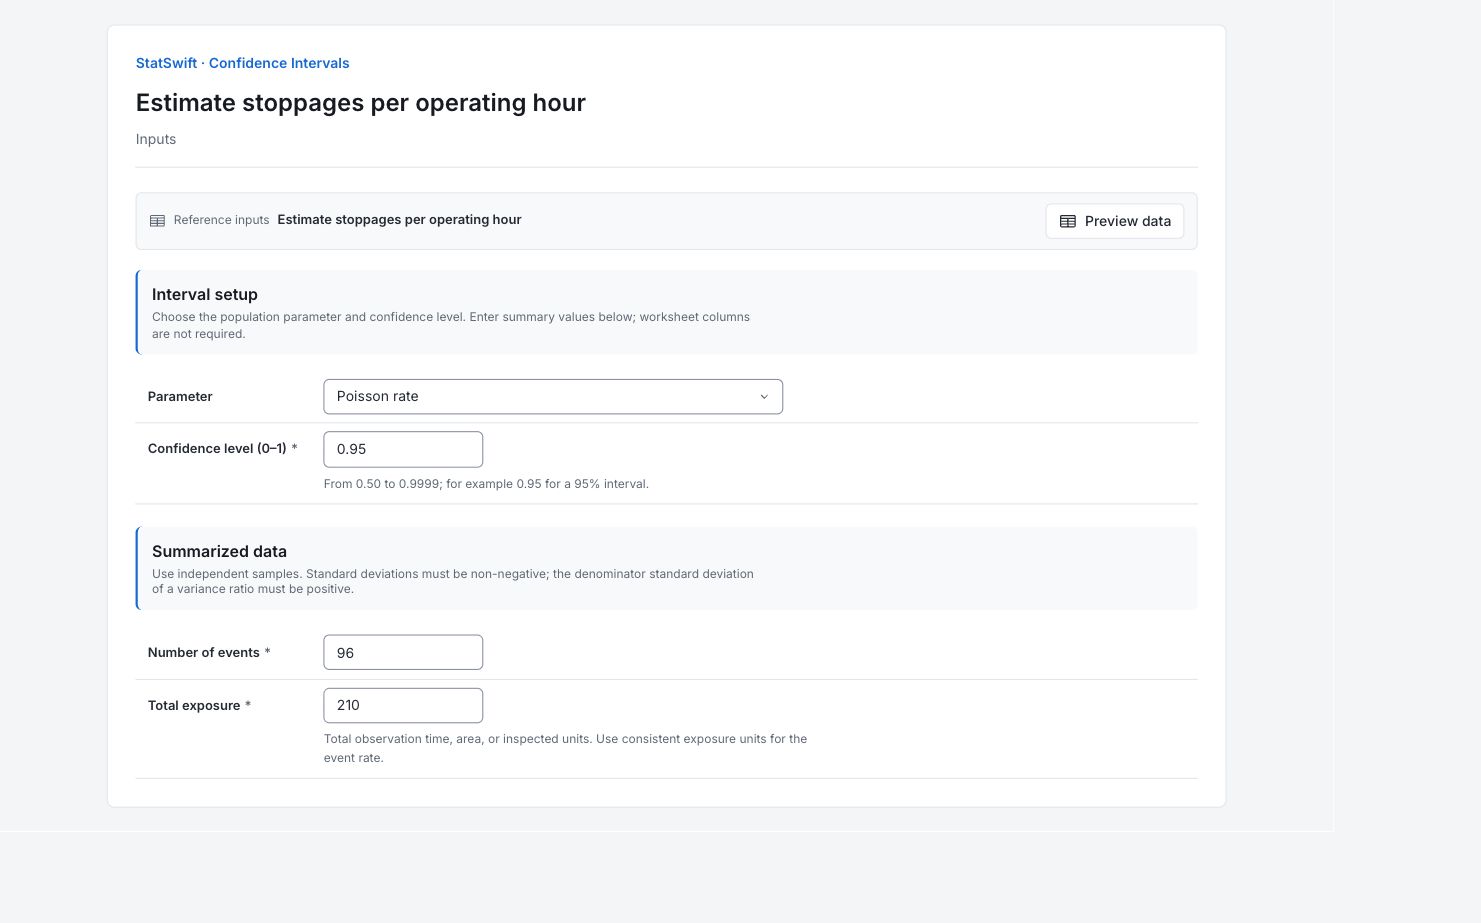Click the Parameter field label
This screenshot has height=923, width=1481.
[x=180, y=396]
